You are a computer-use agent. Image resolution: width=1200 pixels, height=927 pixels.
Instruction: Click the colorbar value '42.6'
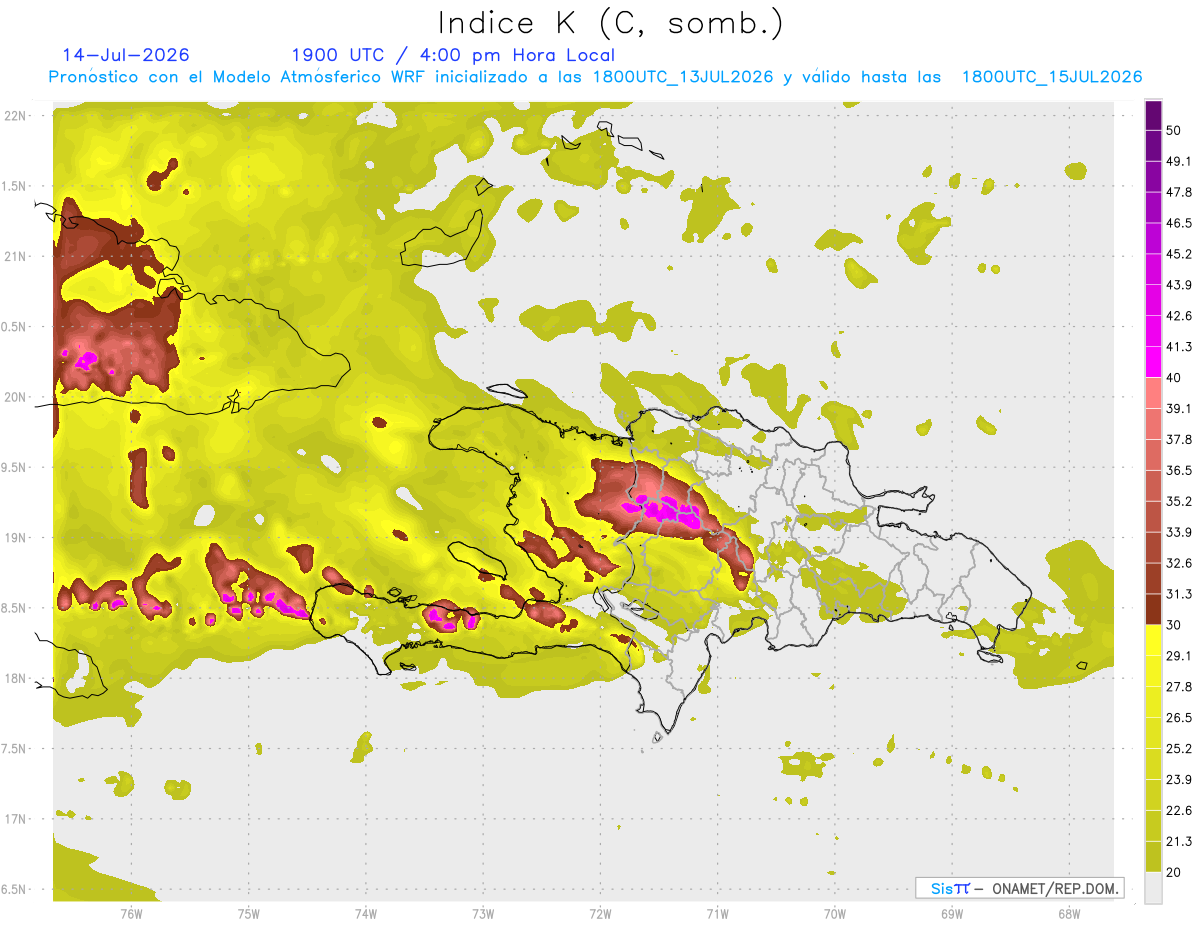point(1179,316)
